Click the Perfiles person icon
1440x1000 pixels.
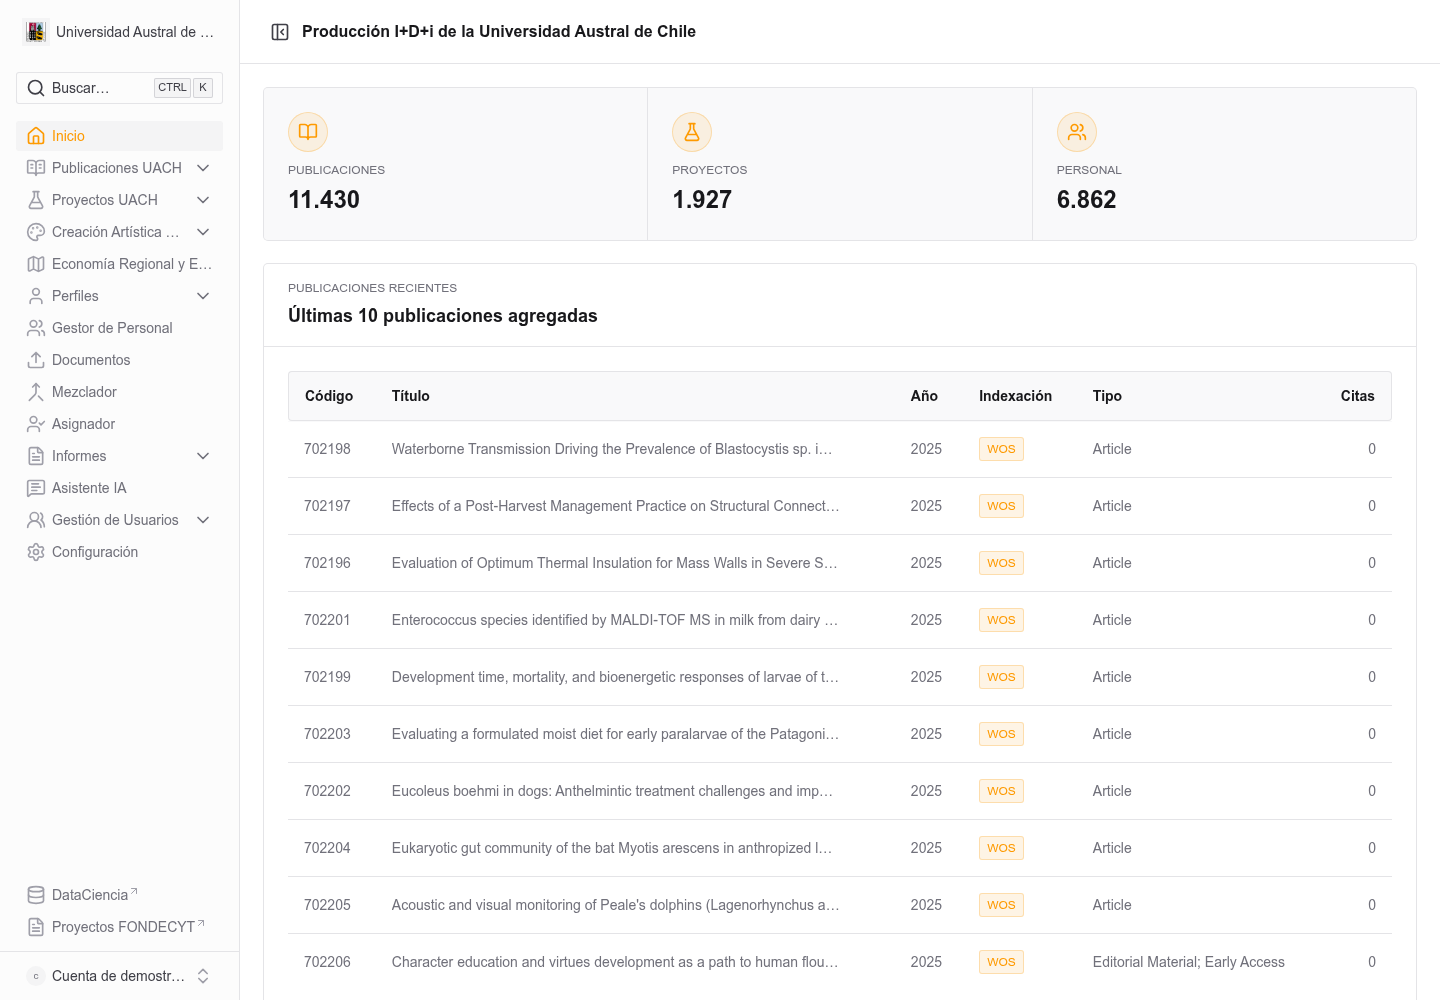click(36, 296)
